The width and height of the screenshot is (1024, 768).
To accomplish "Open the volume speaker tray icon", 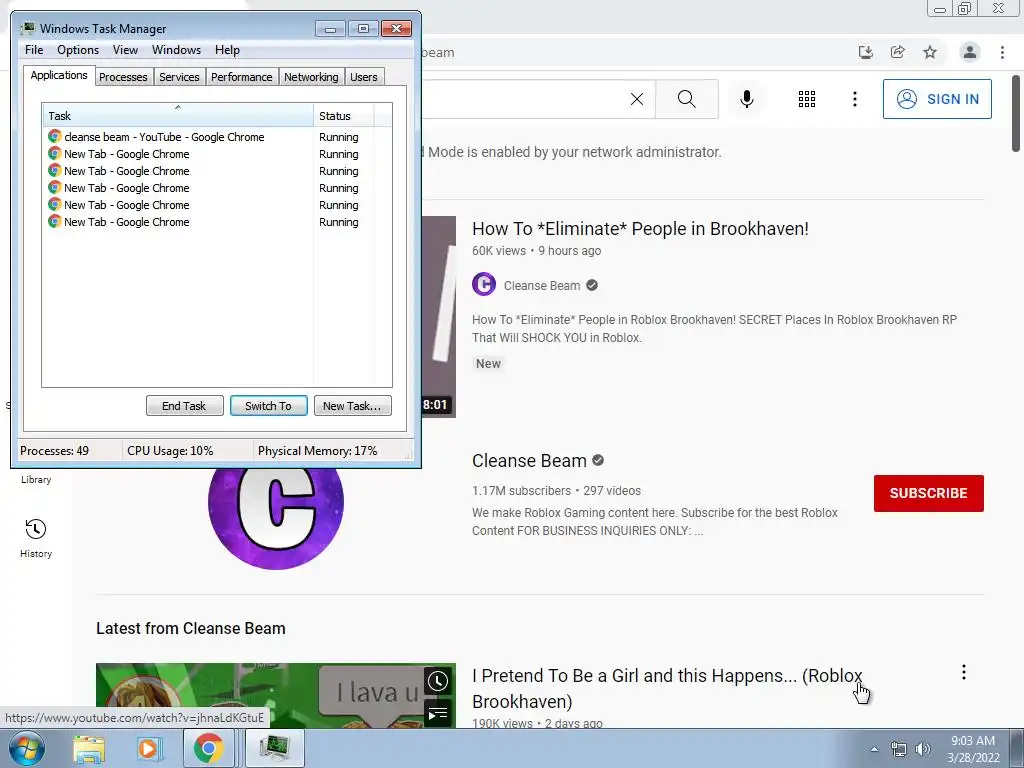I will pyautogui.click(x=922, y=749).
